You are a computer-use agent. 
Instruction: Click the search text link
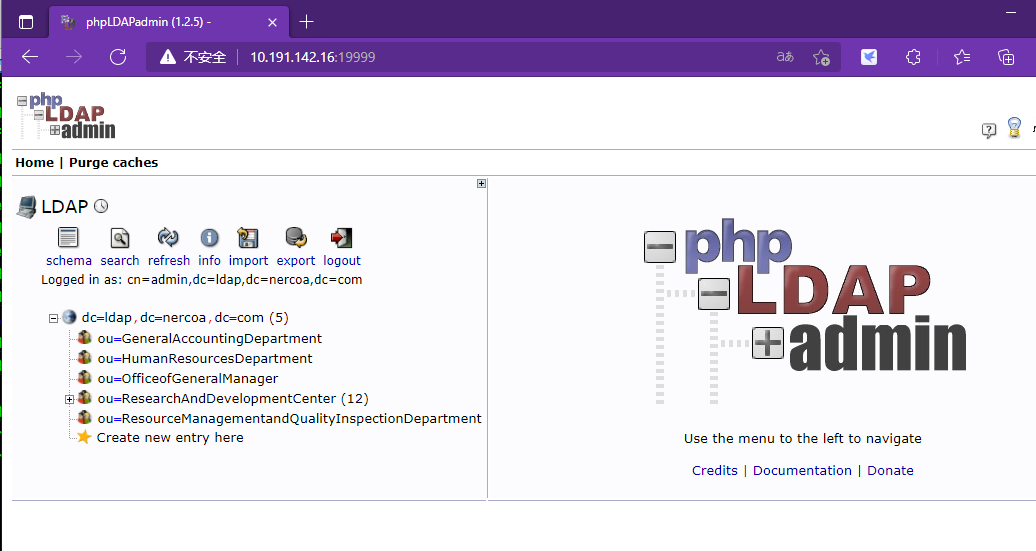(120, 260)
